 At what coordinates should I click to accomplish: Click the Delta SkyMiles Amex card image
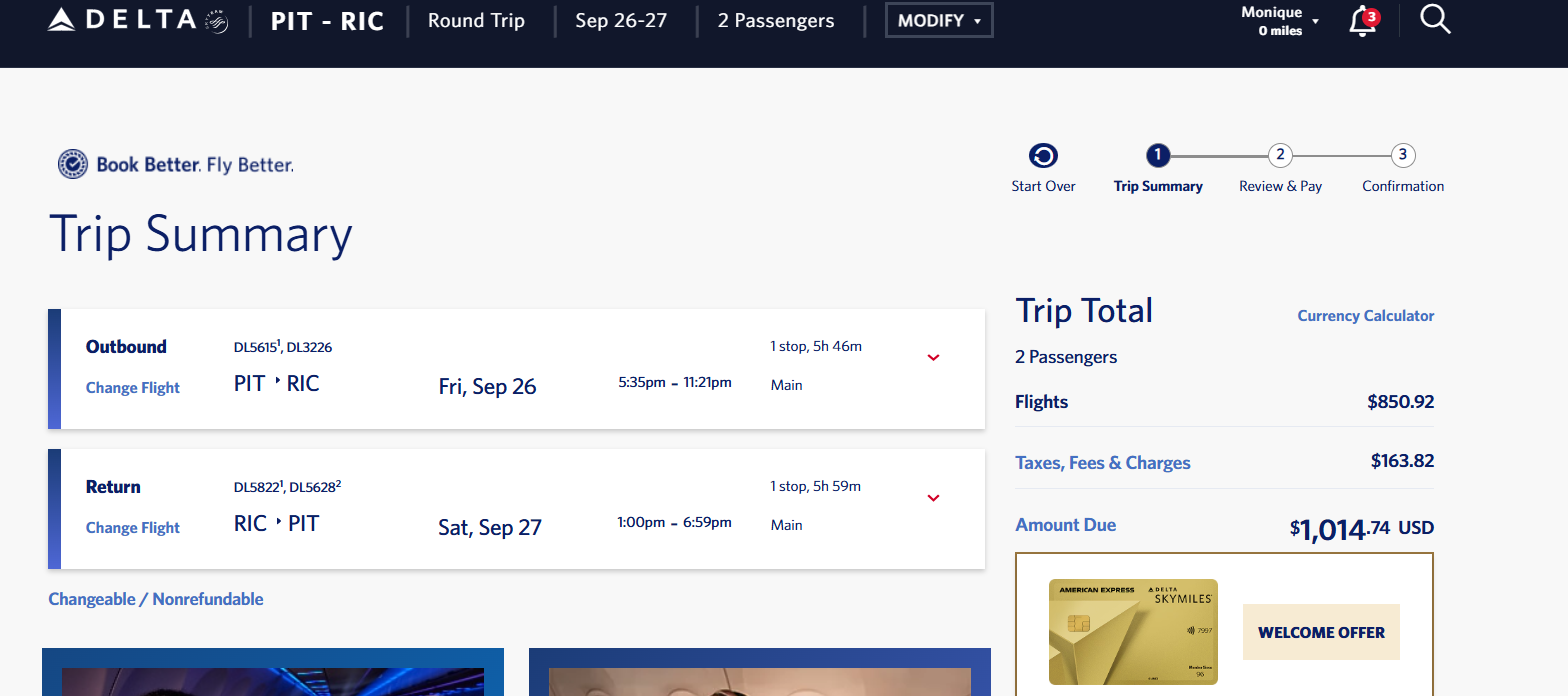(x=1132, y=631)
